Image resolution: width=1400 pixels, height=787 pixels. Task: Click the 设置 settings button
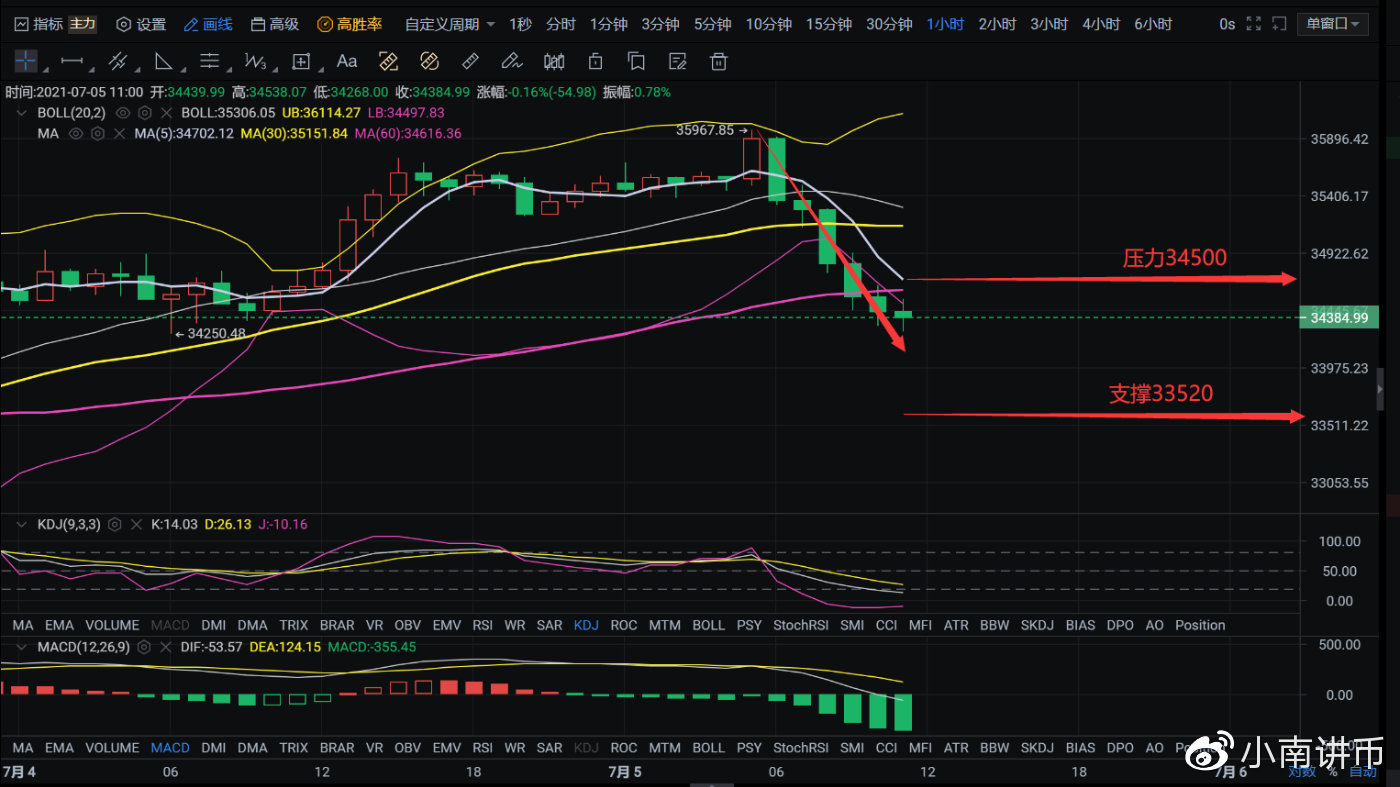(141, 24)
